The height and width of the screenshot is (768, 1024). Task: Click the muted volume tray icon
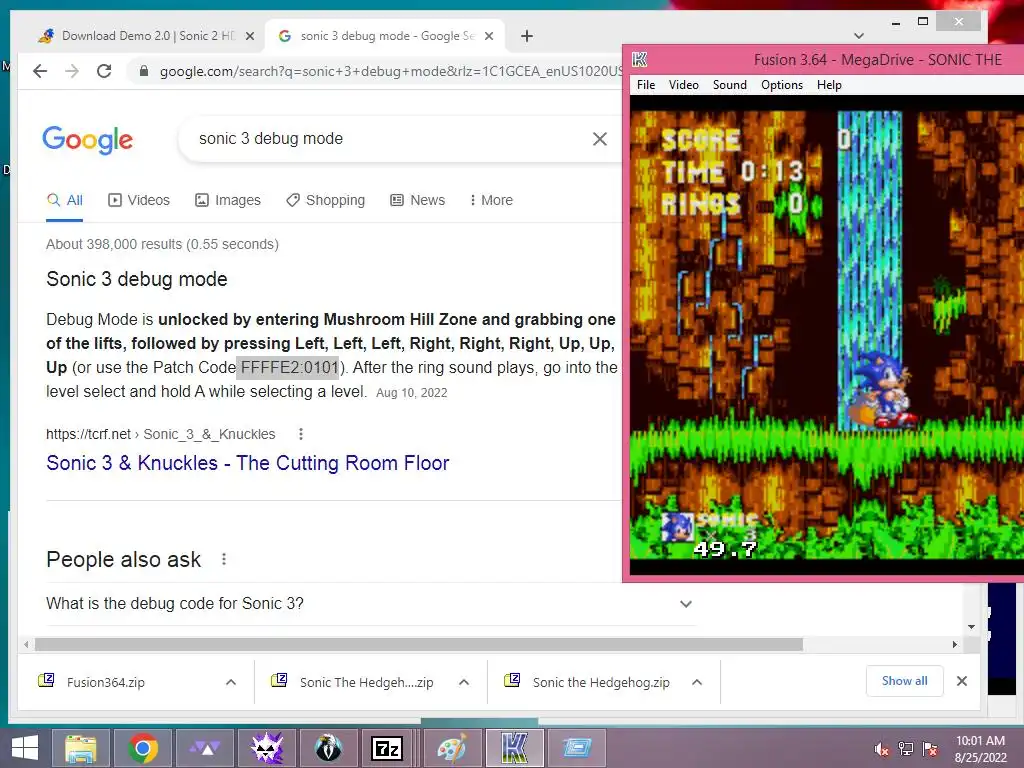click(882, 749)
